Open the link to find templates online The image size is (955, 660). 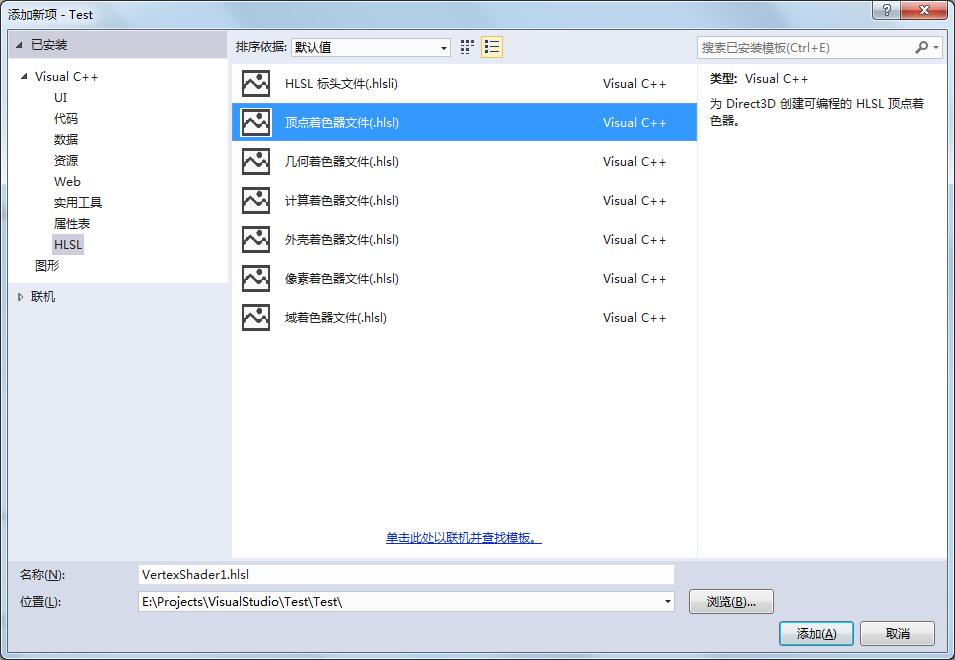pos(463,538)
